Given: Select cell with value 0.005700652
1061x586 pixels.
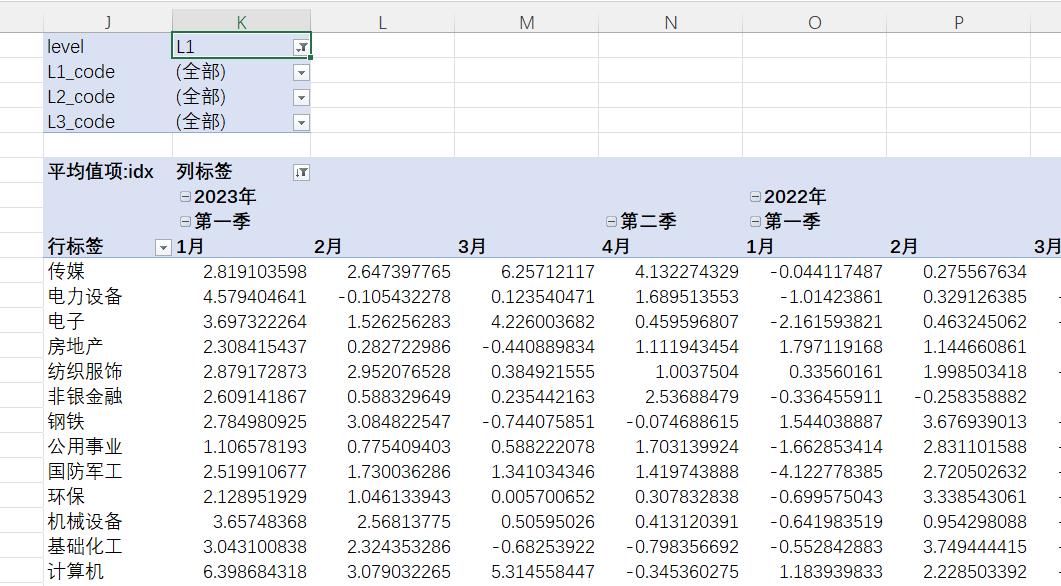Looking at the screenshot, I should pyautogui.click(x=526, y=497).
